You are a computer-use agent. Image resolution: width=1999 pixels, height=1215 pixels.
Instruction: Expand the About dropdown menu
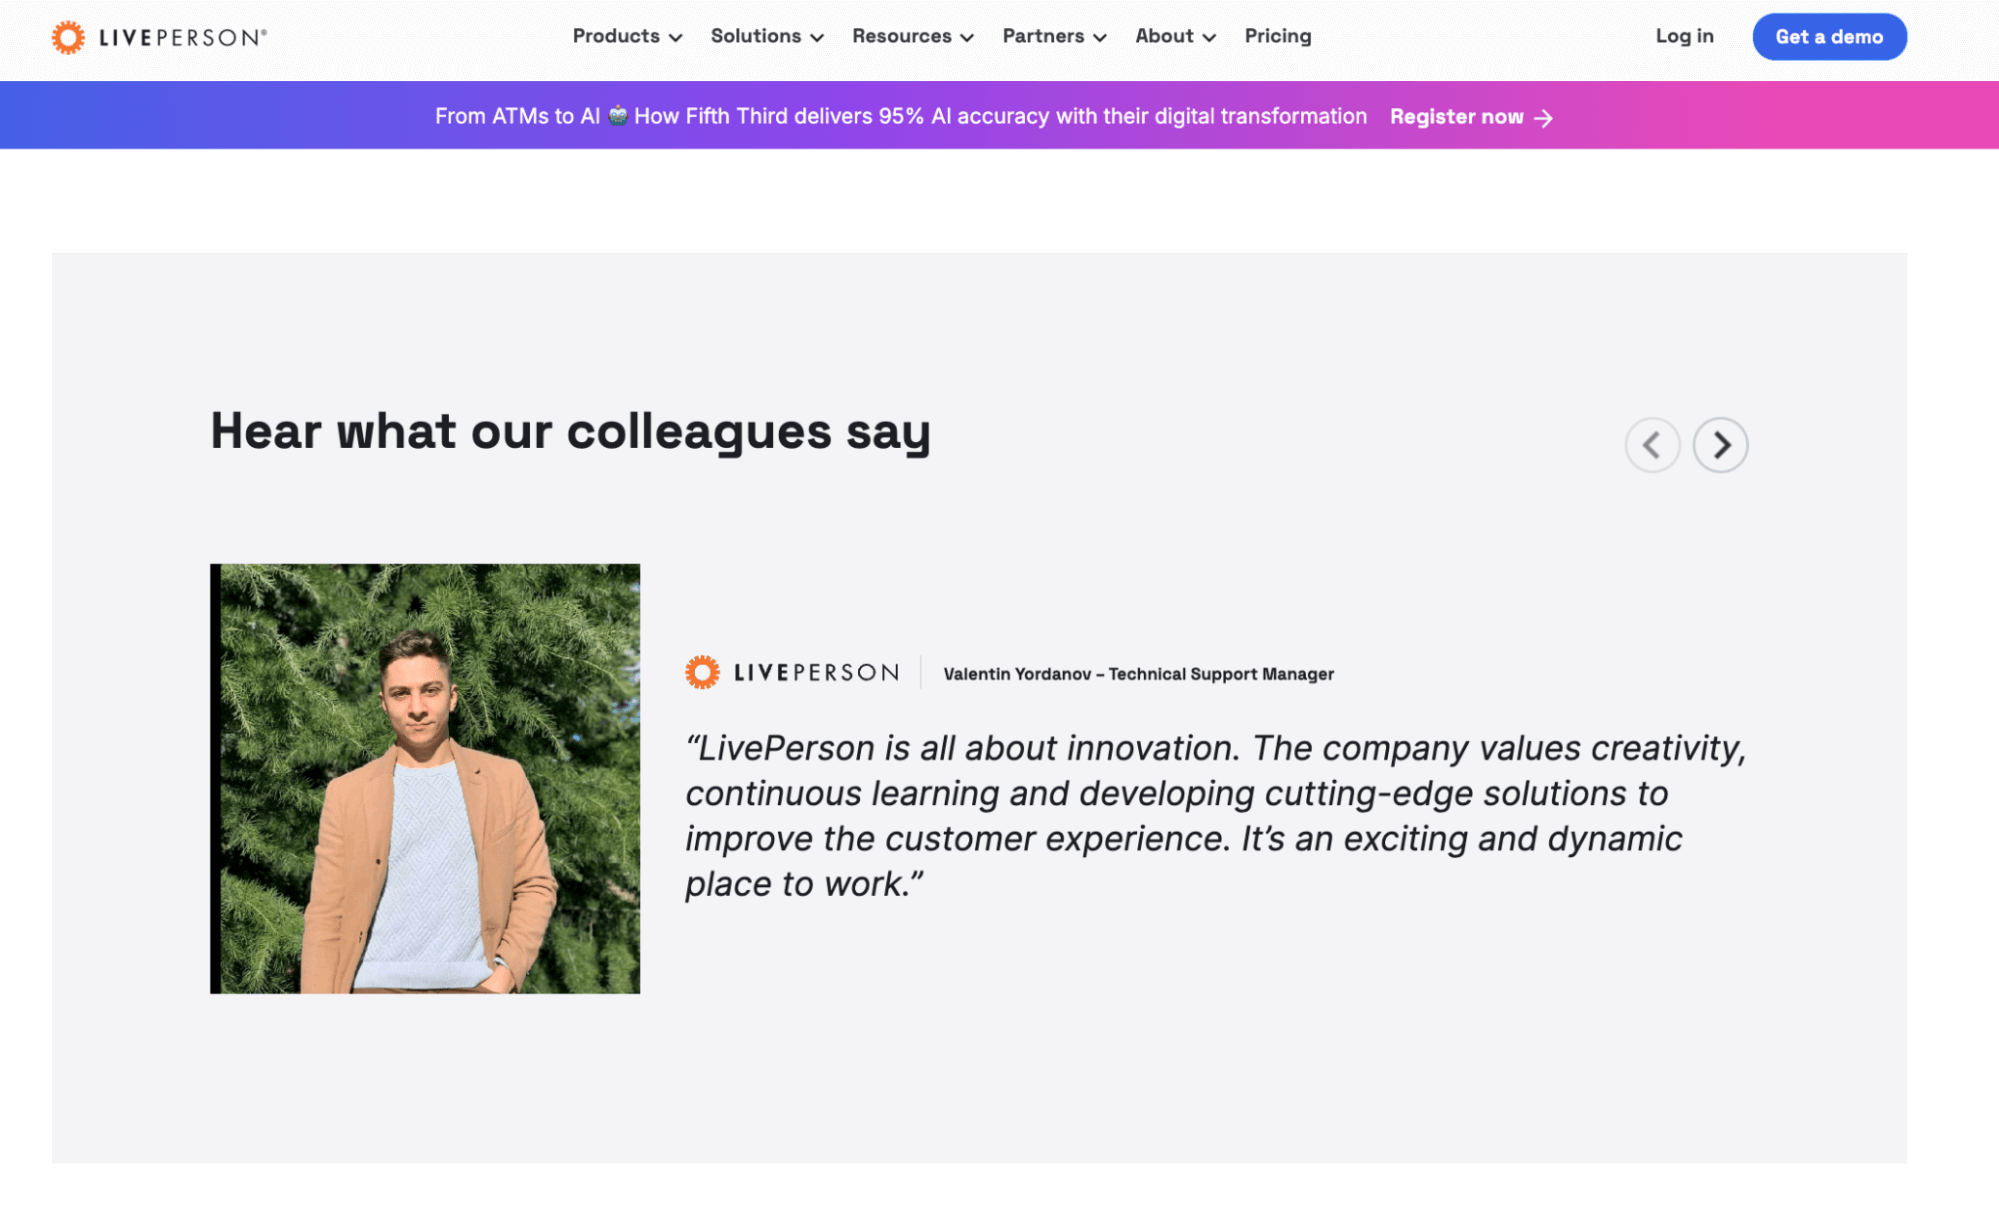1172,36
